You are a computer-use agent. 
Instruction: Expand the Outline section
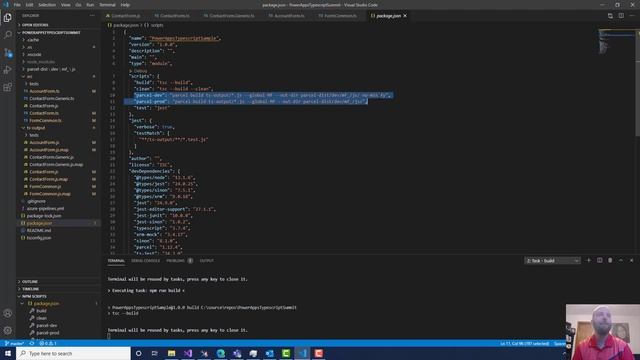(x=29, y=282)
